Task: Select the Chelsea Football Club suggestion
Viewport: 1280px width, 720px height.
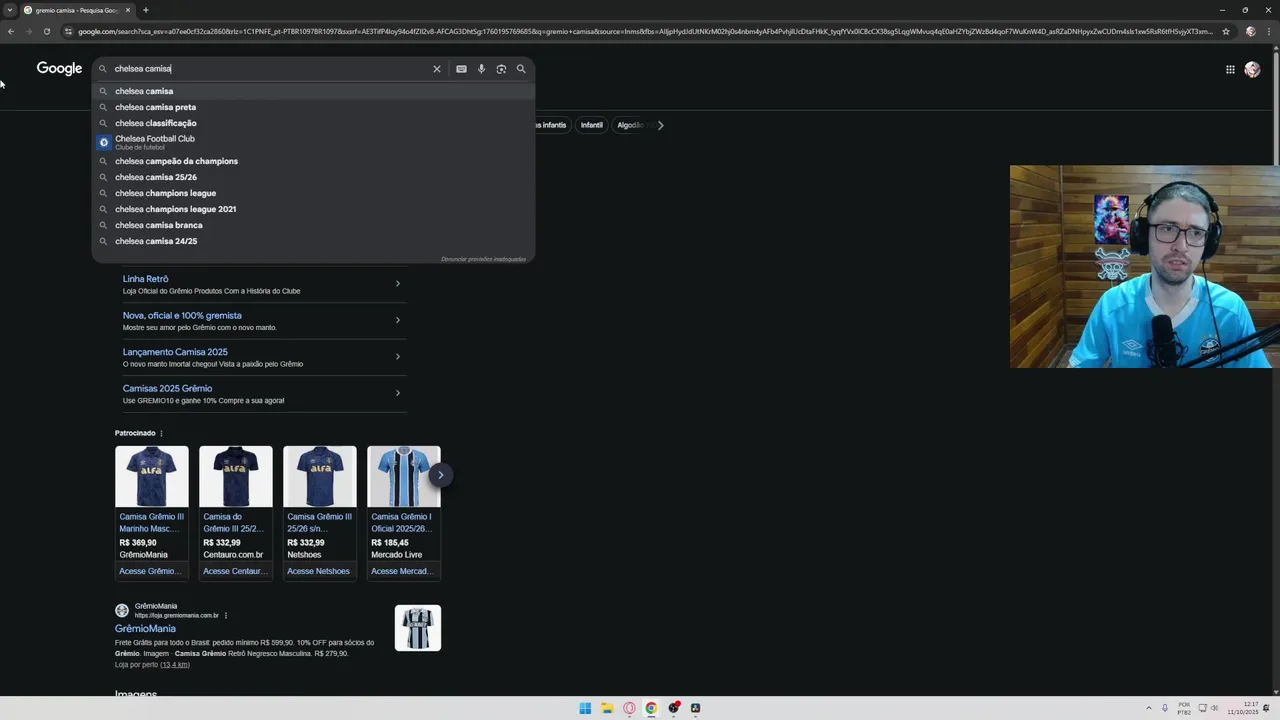Action: (x=313, y=142)
